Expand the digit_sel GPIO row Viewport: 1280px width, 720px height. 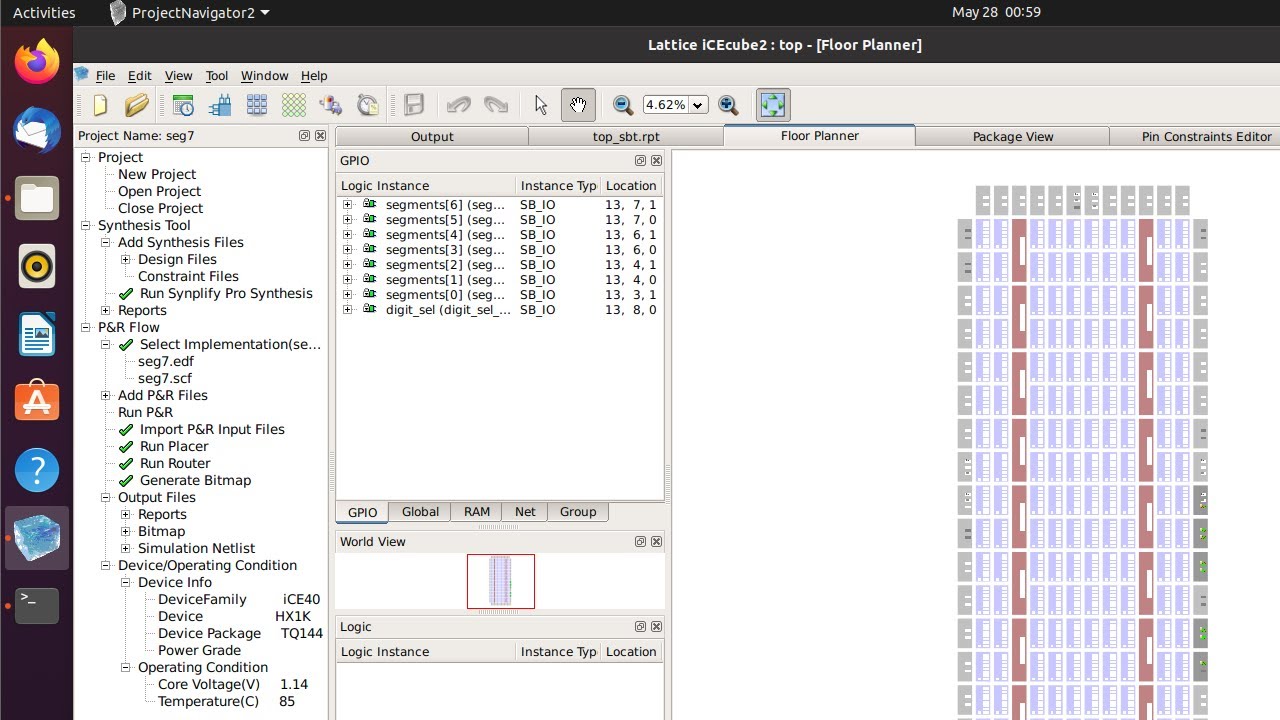[347, 309]
